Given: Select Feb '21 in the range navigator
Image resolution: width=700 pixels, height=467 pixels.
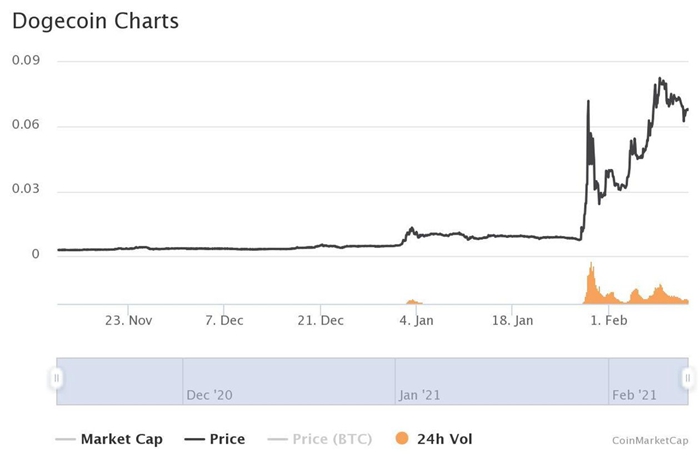Looking at the screenshot, I should [x=633, y=395].
